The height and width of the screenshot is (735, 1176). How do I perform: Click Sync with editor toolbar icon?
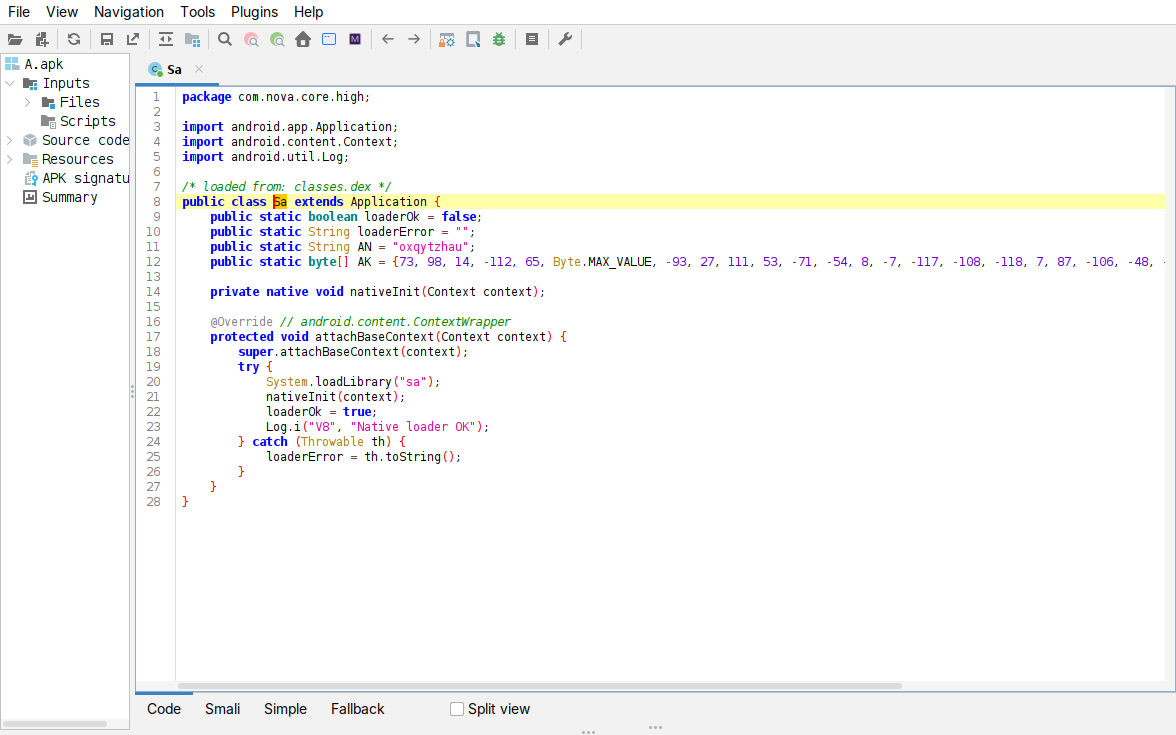(x=166, y=40)
